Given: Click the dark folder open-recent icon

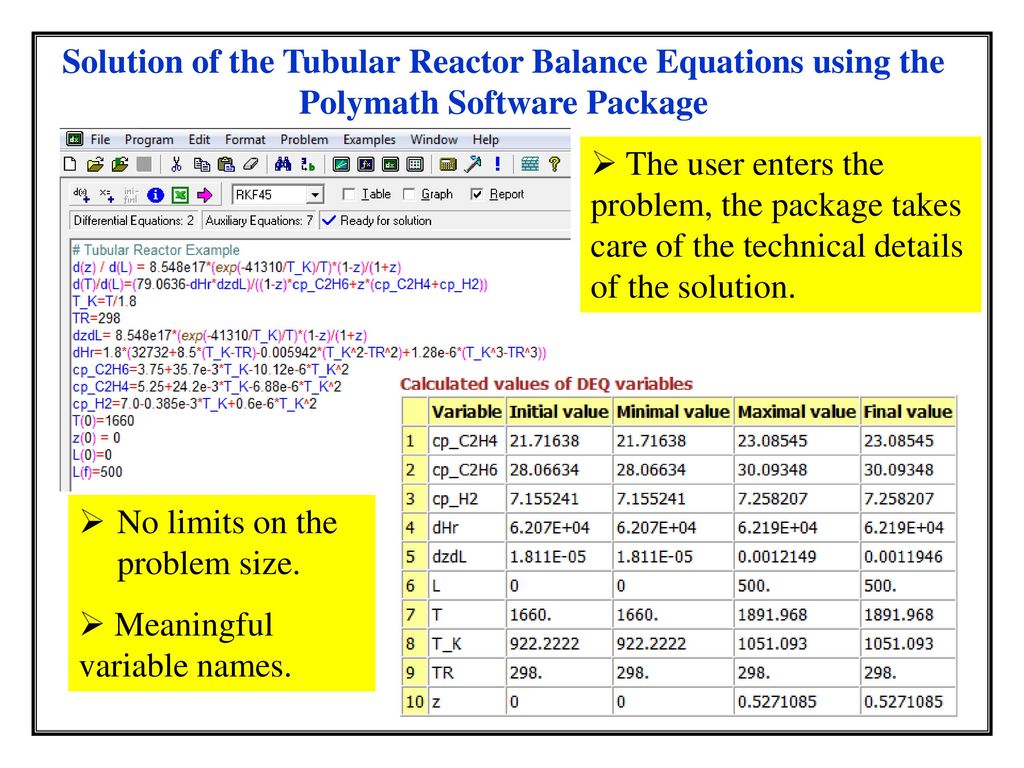Looking at the screenshot, I should coord(120,165).
